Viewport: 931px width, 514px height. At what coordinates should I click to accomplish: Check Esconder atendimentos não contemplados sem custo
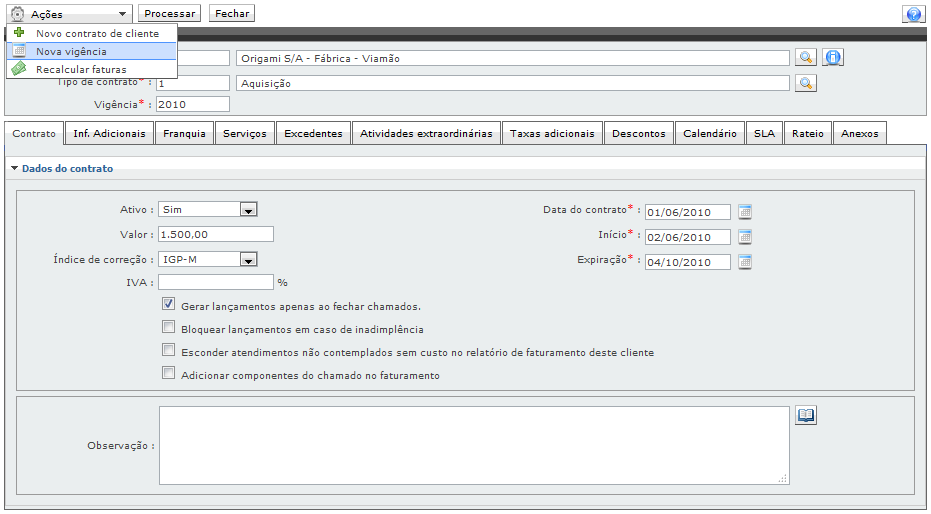tap(169, 350)
